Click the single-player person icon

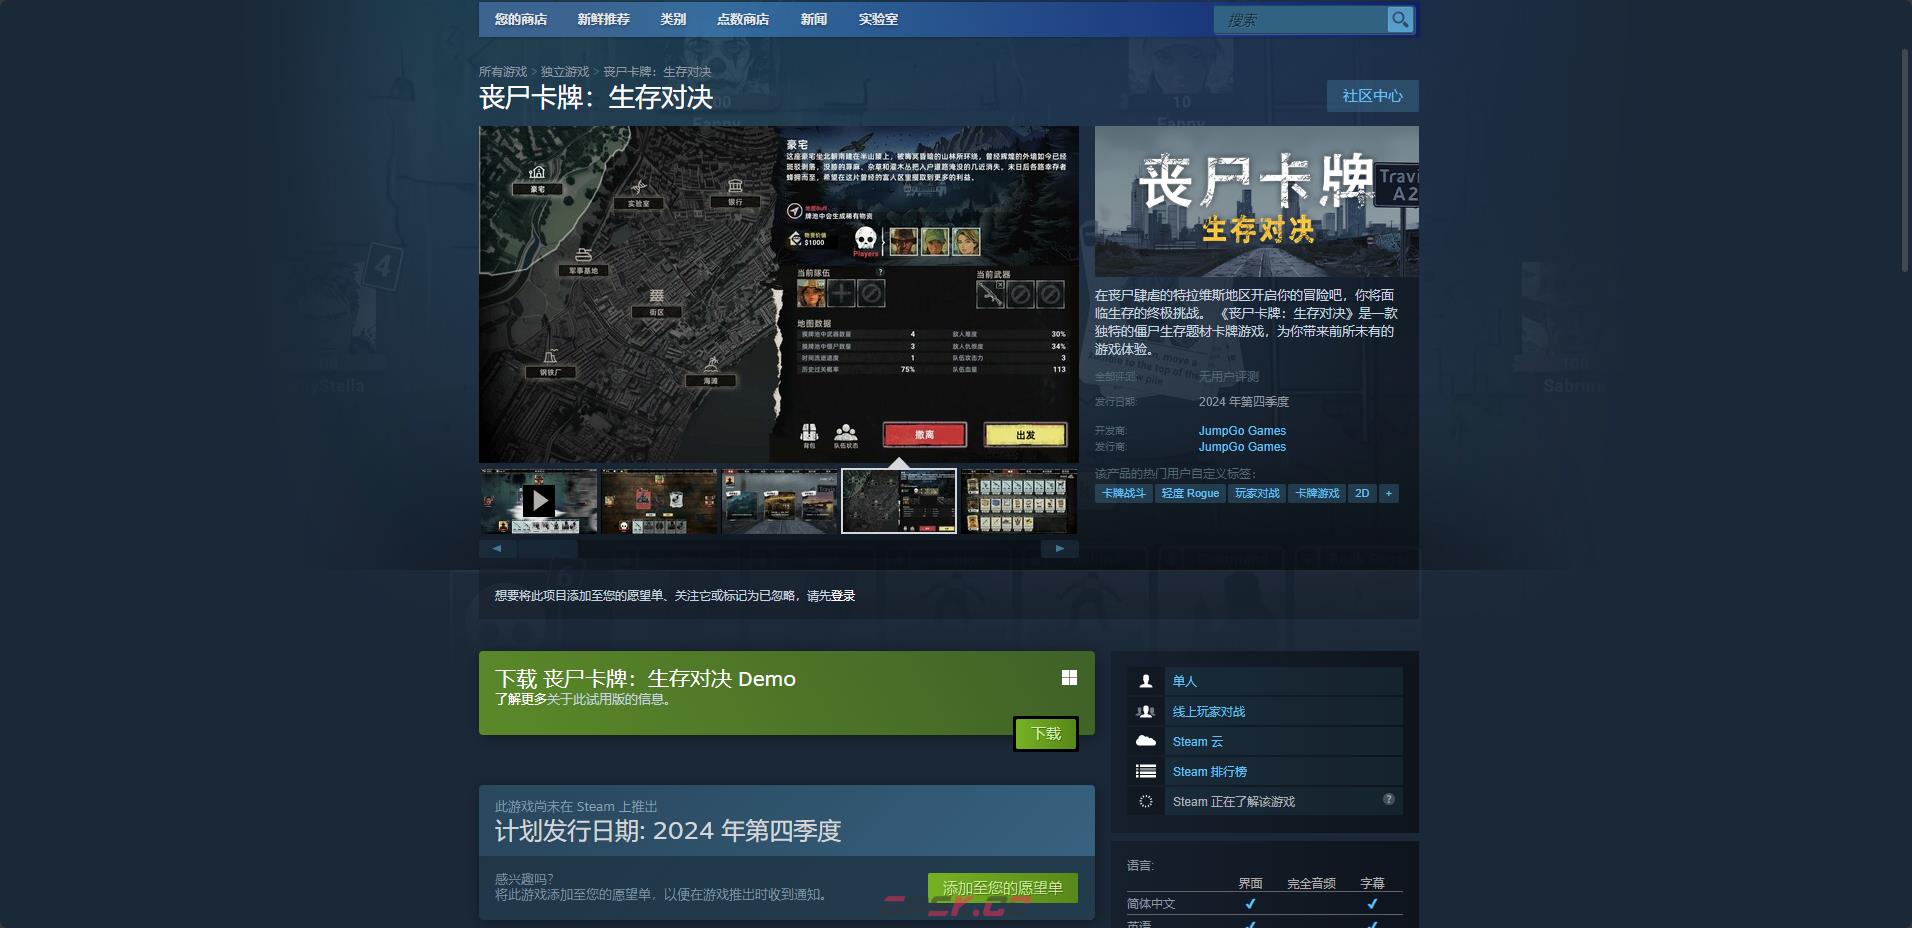pyautogui.click(x=1146, y=681)
